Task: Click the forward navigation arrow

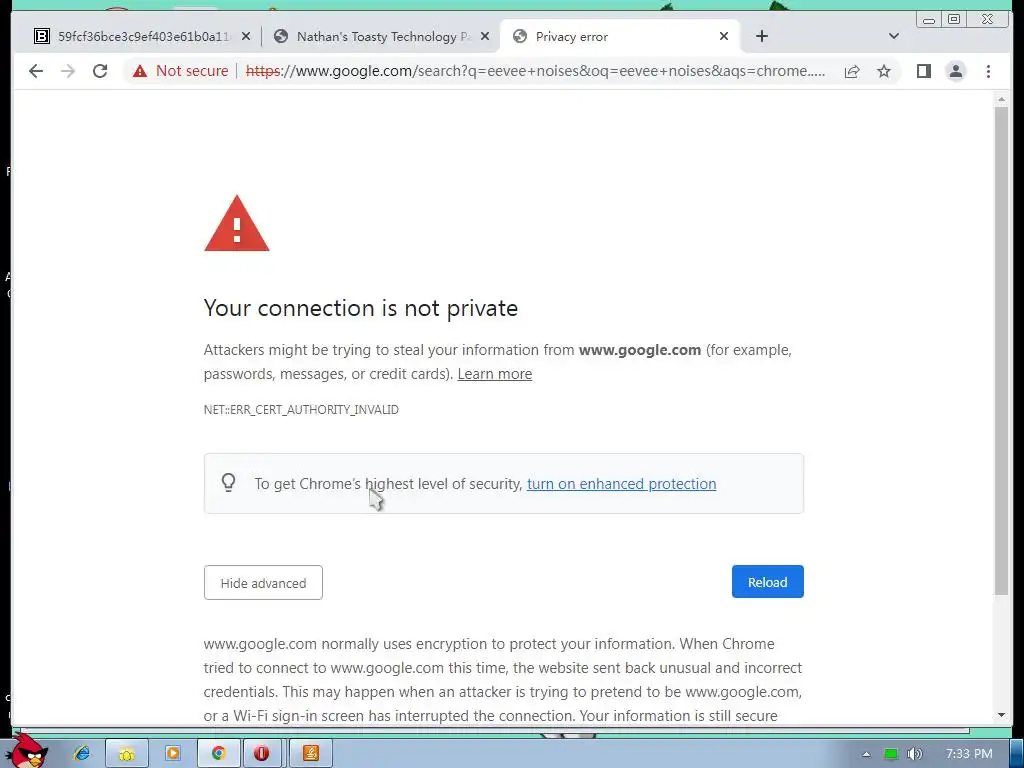Action: pos(68,71)
